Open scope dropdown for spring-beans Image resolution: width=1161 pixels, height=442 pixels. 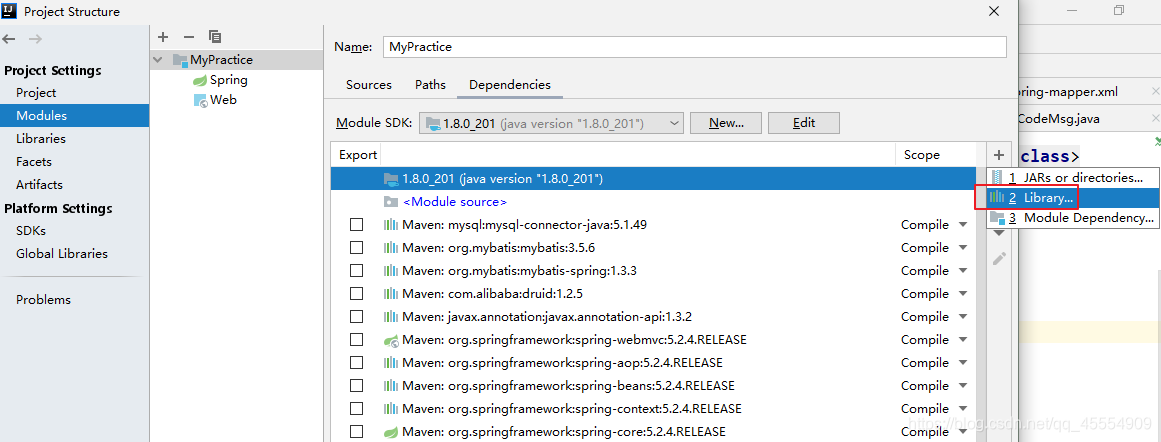pos(963,386)
